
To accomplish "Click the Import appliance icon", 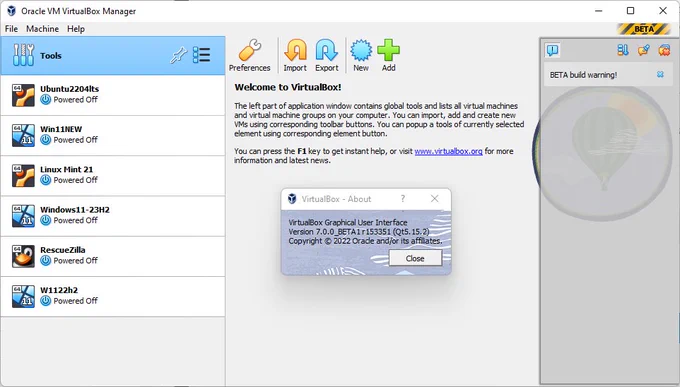I will pyautogui.click(x=295, y=56).
